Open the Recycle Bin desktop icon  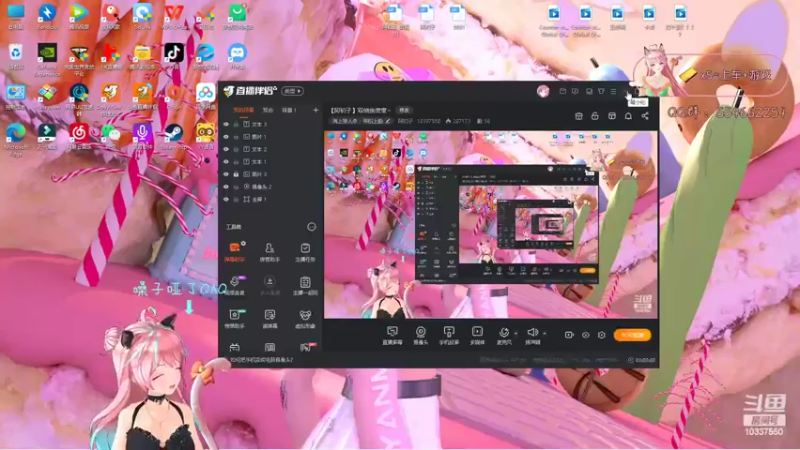point(16,56)
